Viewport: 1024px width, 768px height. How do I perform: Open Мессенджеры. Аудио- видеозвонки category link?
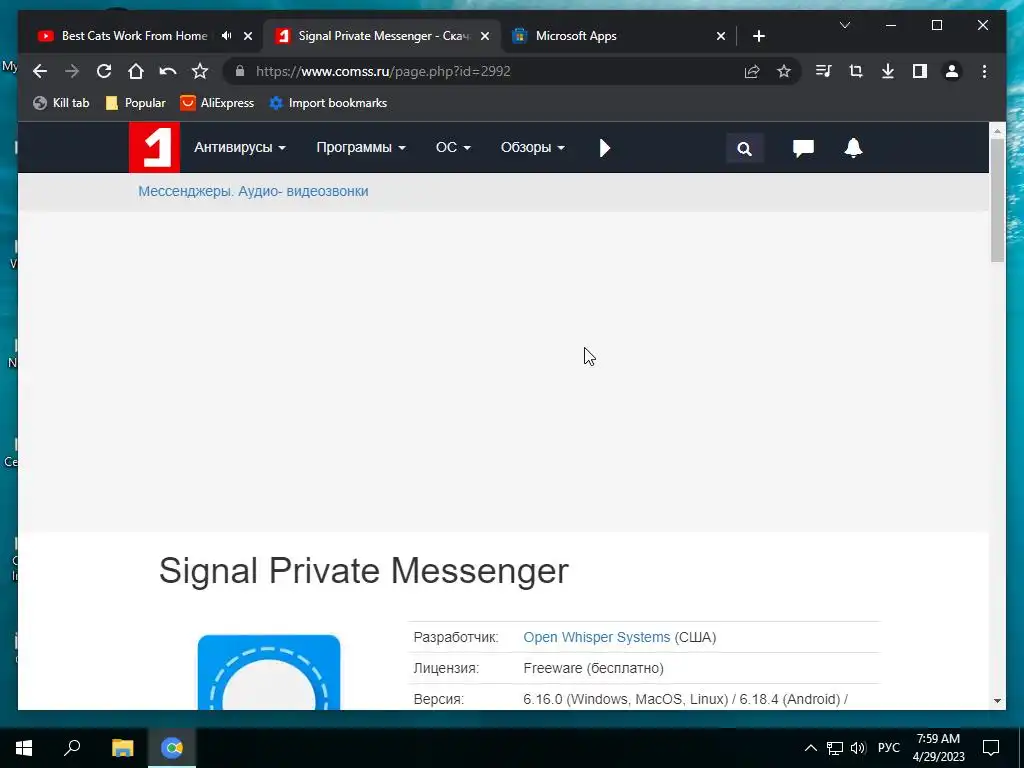click(x=253, y=191)
